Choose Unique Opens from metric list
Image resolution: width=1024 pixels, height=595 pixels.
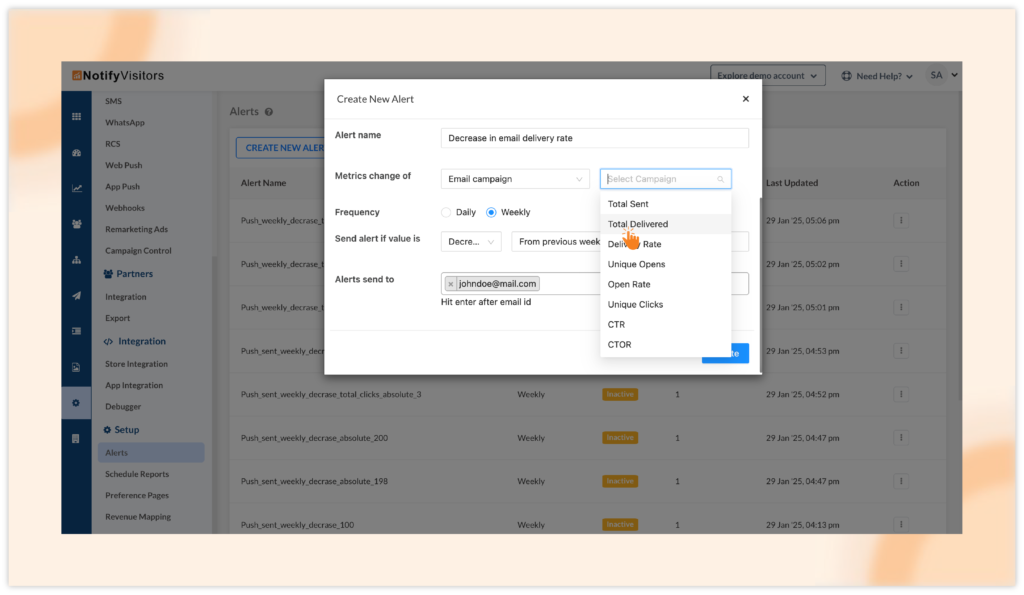pos(665,265)
